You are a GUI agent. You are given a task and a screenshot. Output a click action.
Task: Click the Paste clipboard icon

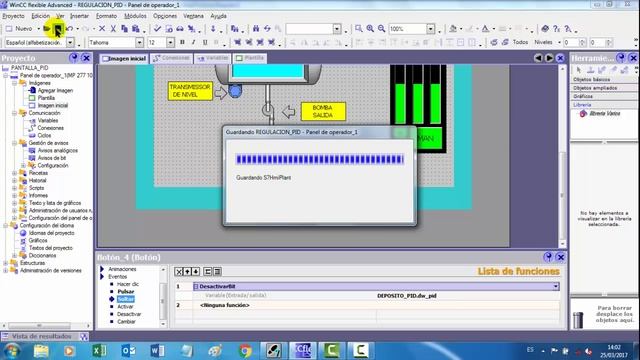136,29
